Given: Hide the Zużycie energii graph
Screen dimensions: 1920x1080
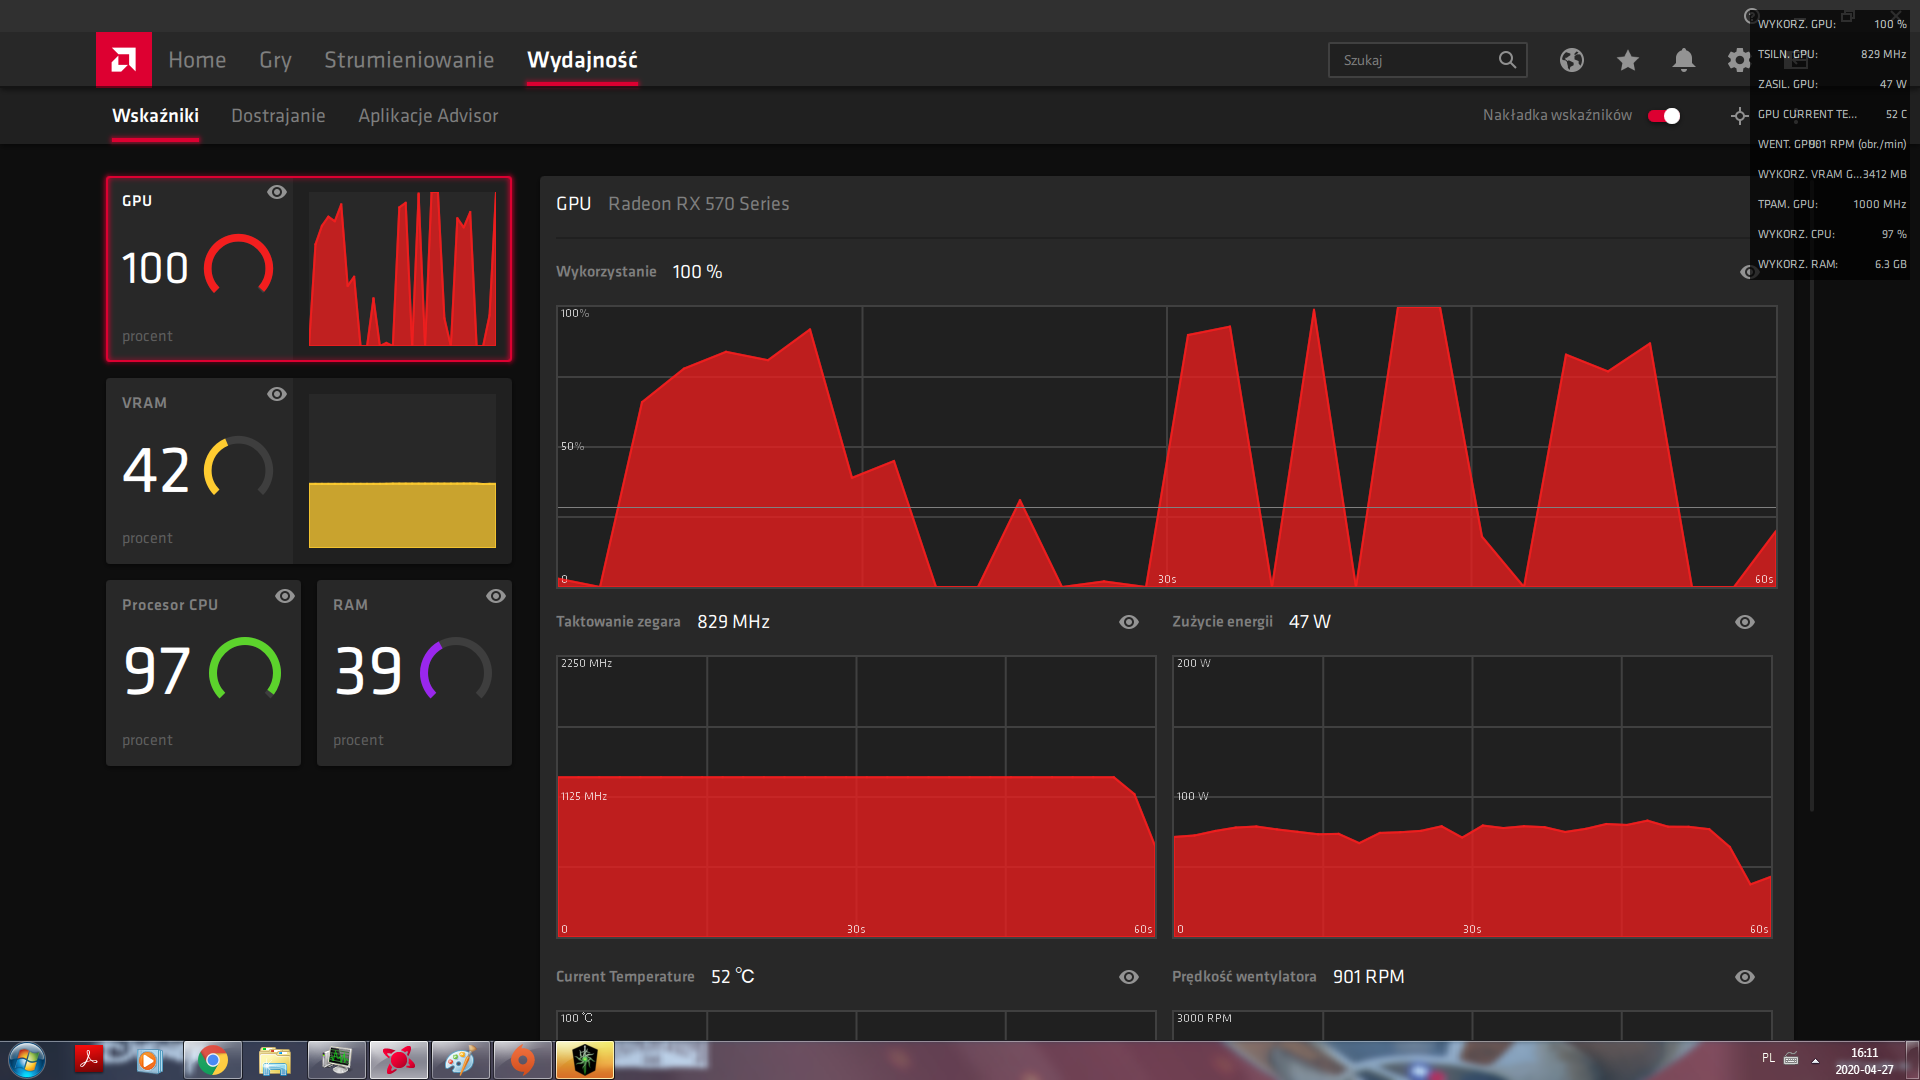Looking at the screenshot, I should [1745, 622].
